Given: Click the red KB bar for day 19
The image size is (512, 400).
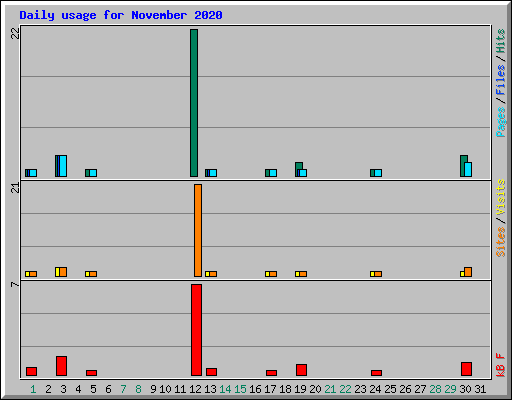Looking at the screenshot, I should pyautogui.click(x=301, y=370).
